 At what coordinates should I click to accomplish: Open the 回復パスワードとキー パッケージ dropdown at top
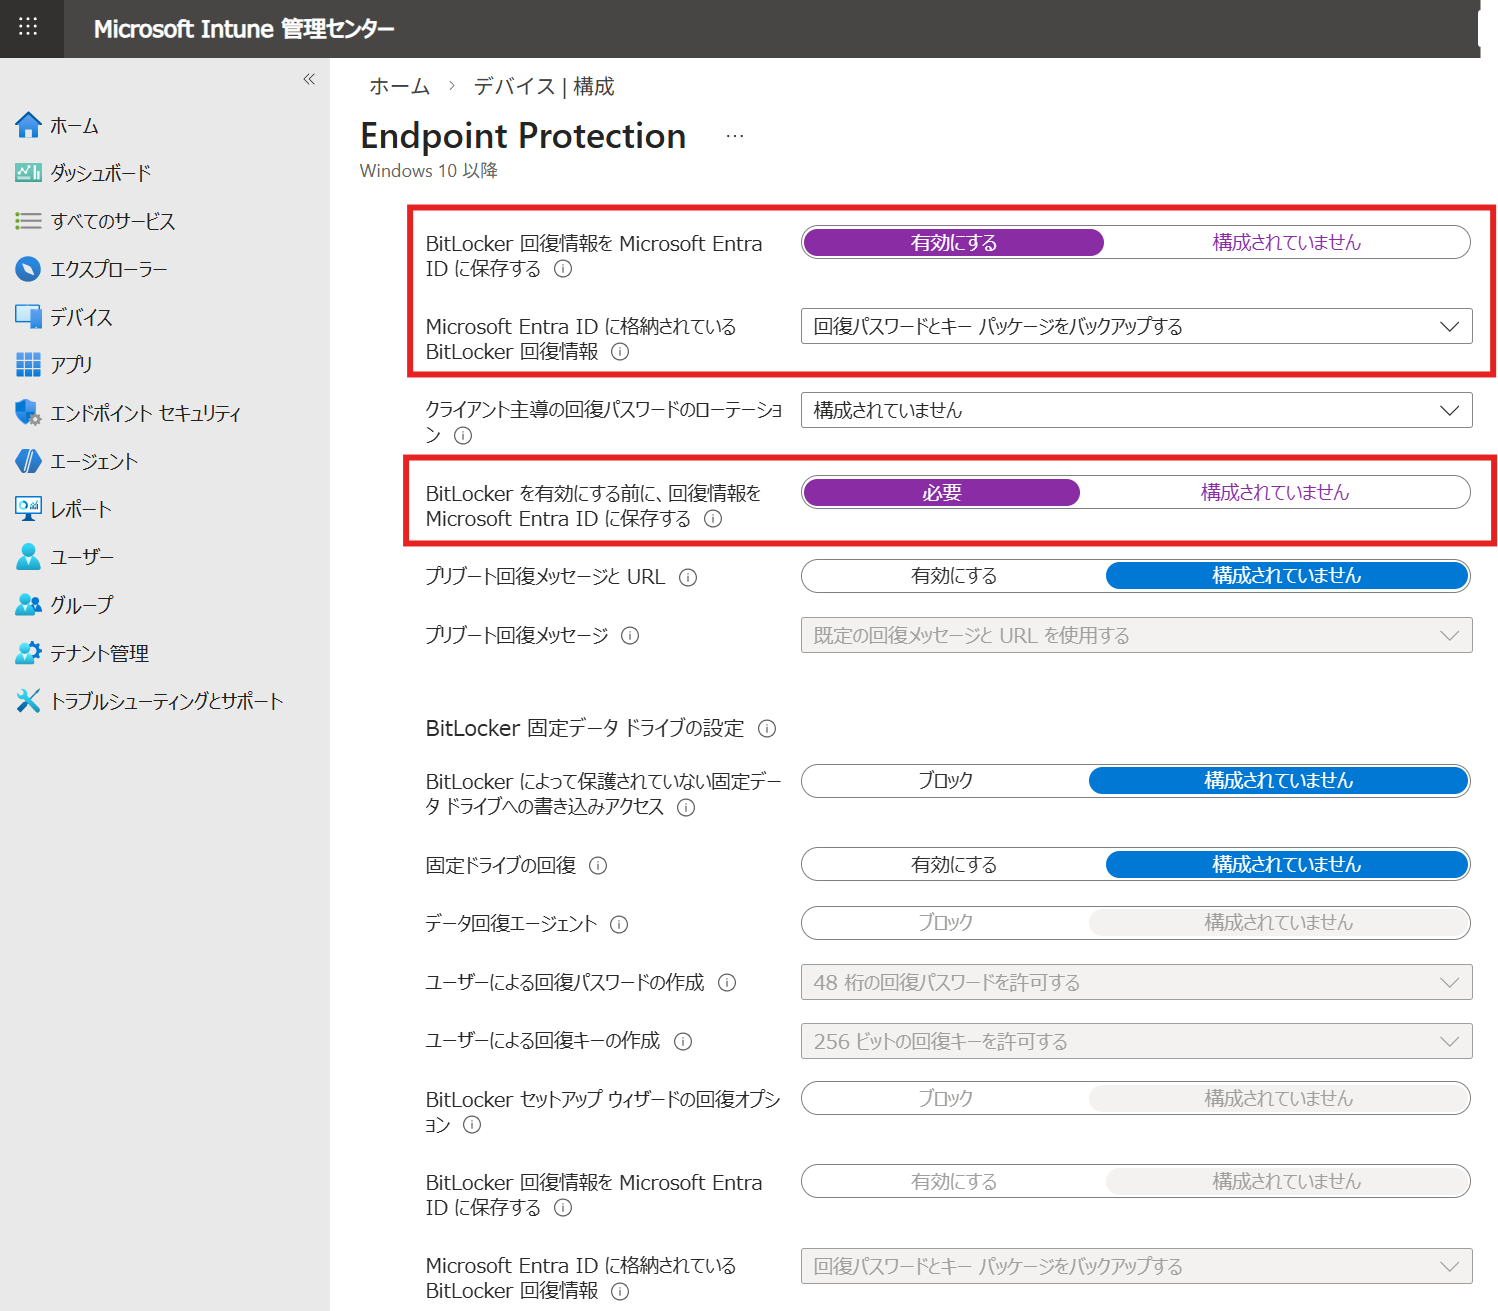(x=1136, y=326)
